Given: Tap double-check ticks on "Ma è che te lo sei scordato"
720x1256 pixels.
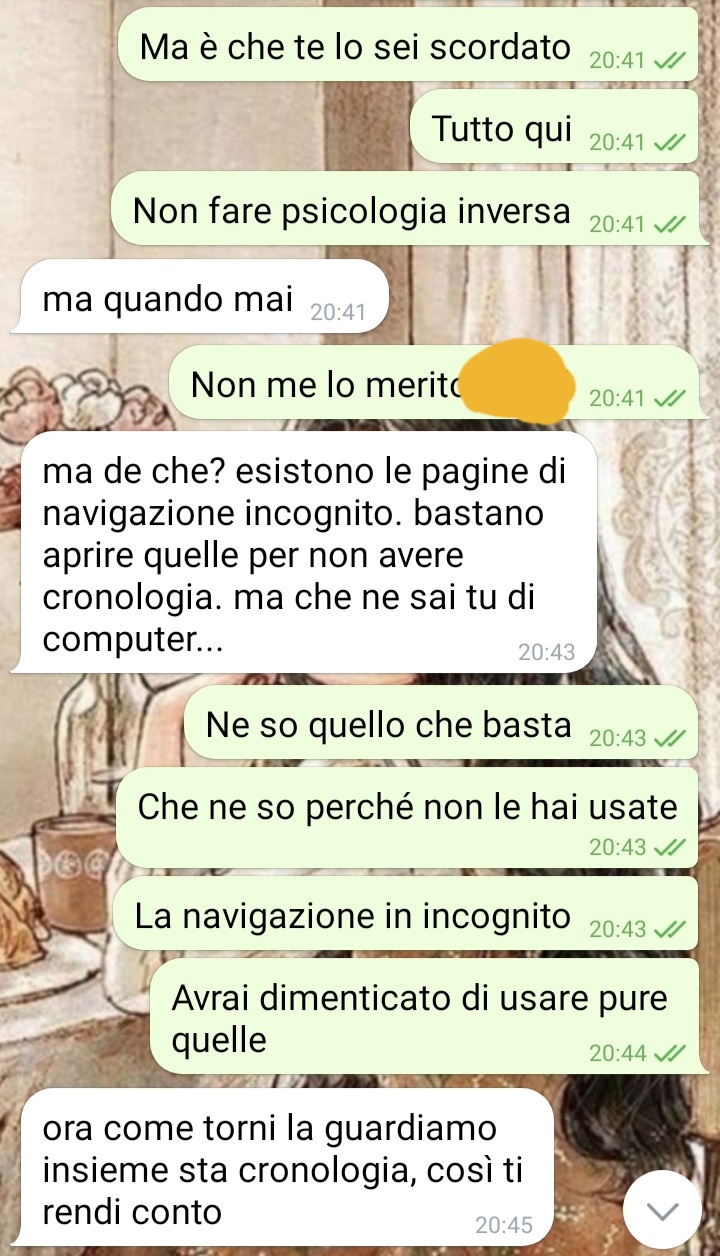Looking at the screenshot, I should 669,61.
